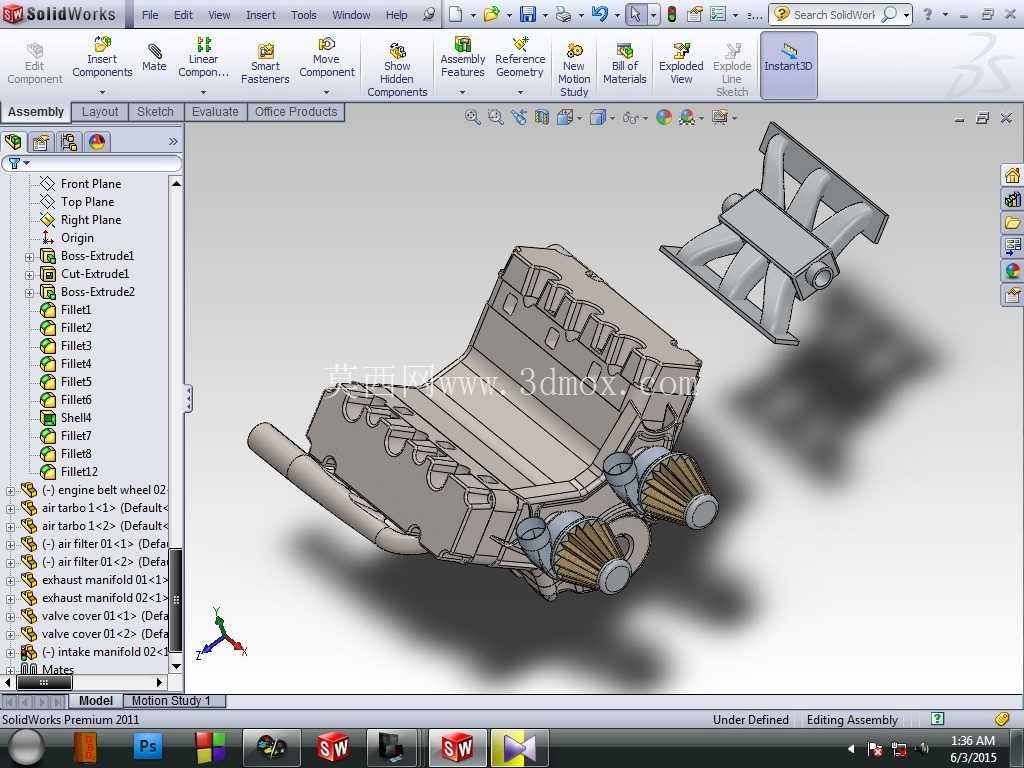The image size is (1024, 768).
Task: Open the Motion Study 1 tab
Action: point(171,701)
